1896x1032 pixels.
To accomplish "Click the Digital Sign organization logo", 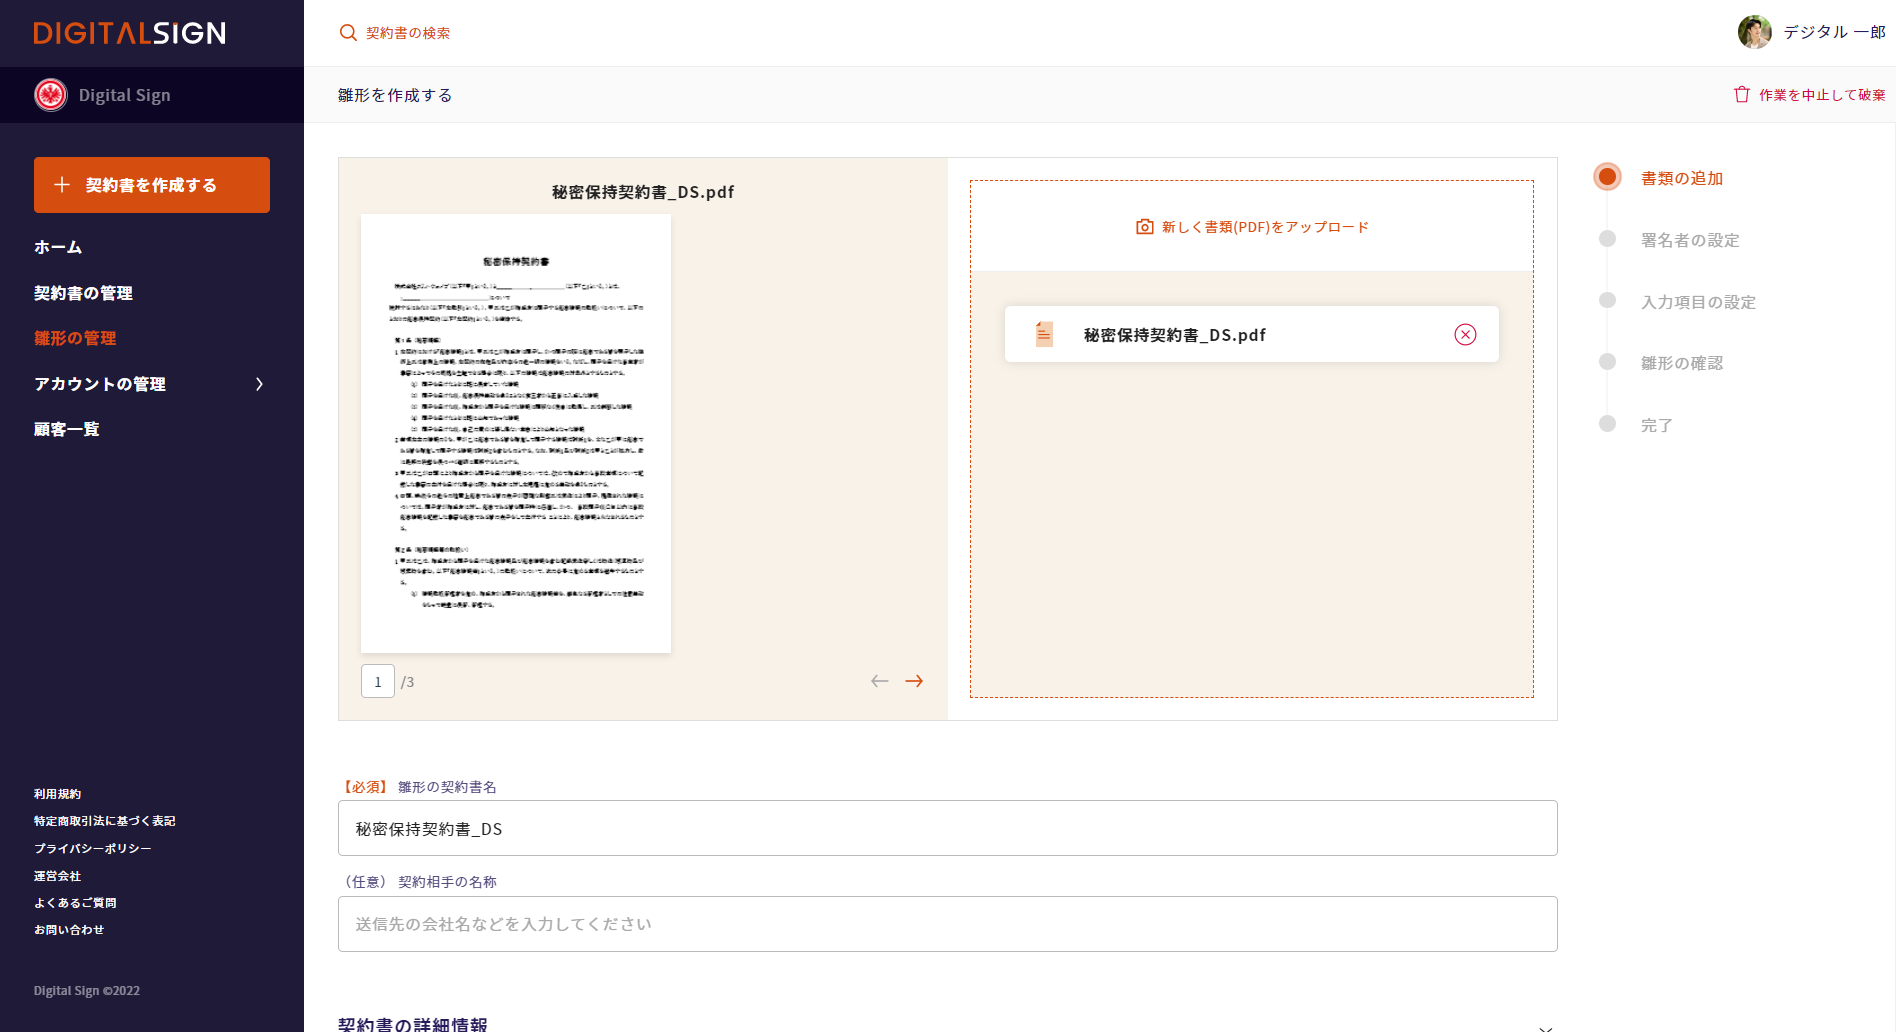I will click(x=51, y=95).
